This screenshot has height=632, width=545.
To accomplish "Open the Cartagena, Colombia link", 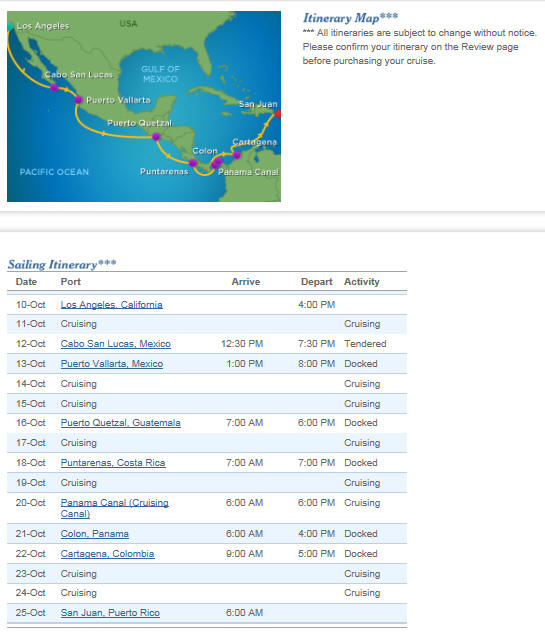I will point(108,554).
